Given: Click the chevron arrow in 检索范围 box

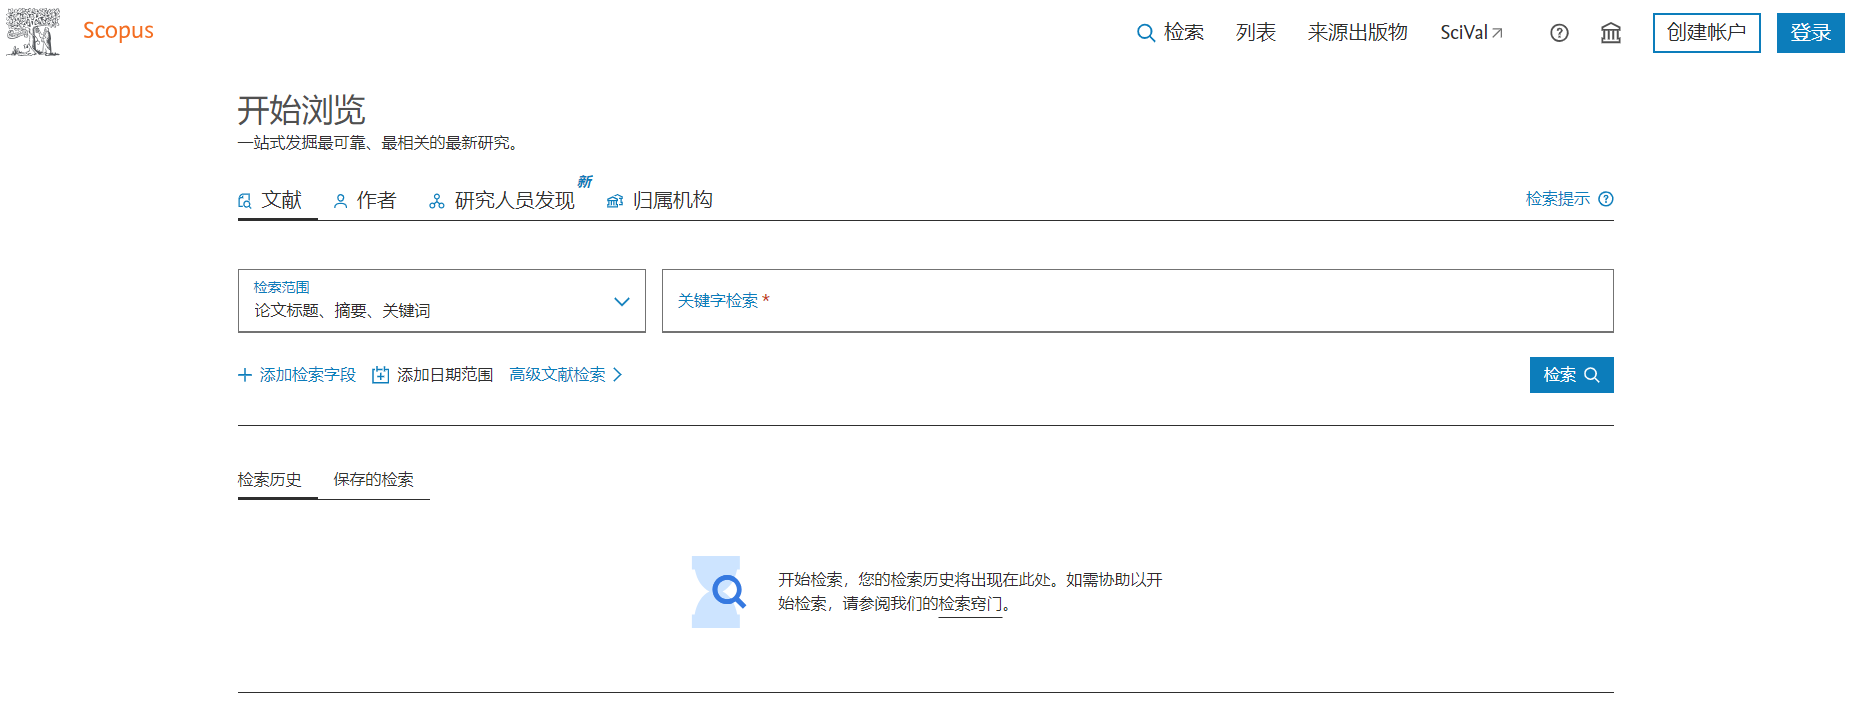Looking at the screenshot, I should (x=622, y=301).
